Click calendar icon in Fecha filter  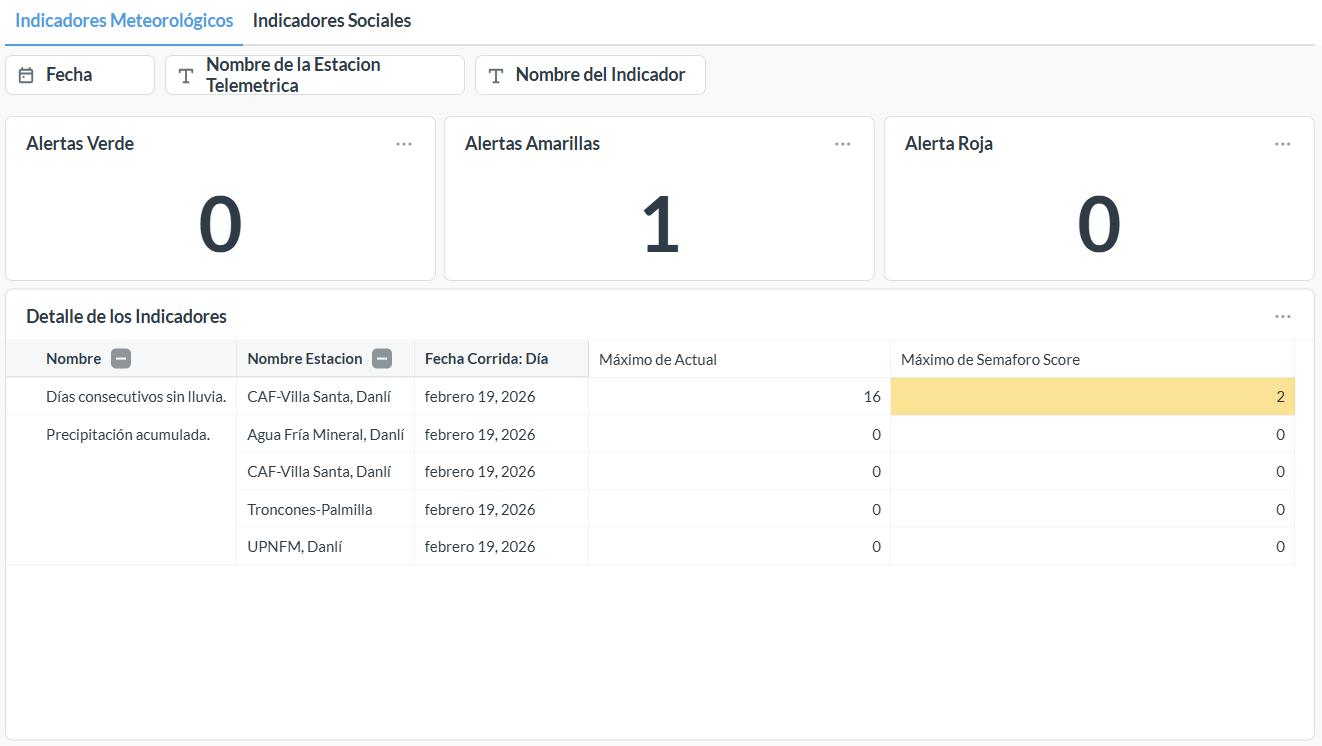click(x=27, y=75)
